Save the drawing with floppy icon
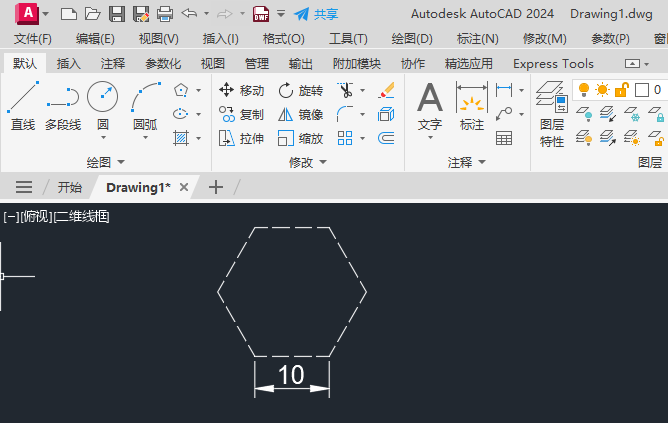Image resolution: width=668 pixels, height=423 pixels. [117, 14]
